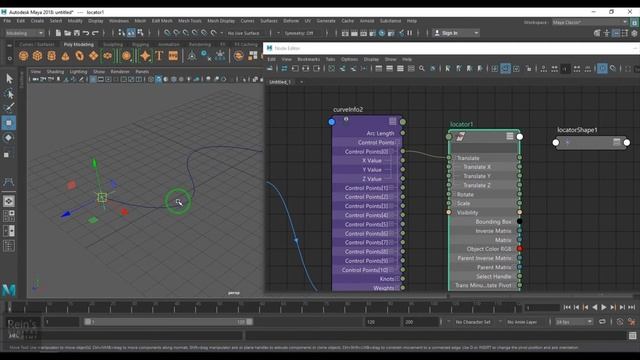This screenshot has width=640, height=360.
Task: Open the No Anim Layer dropdown
Action: coord(522,322)
